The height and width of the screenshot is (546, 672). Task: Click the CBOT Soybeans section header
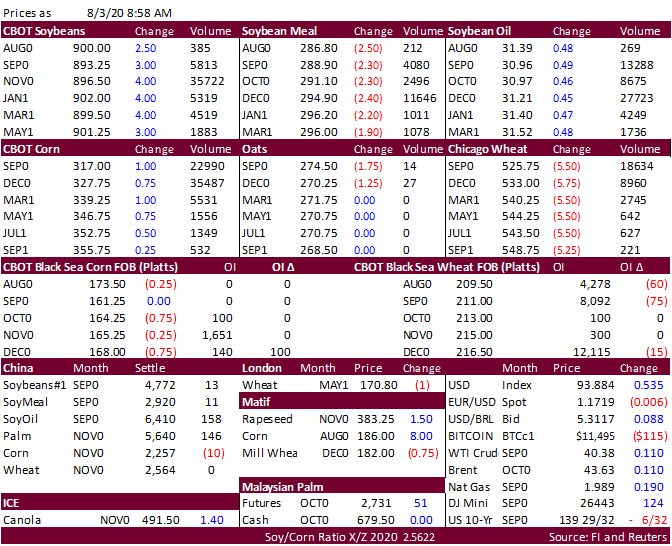click(x=44, y=31)
